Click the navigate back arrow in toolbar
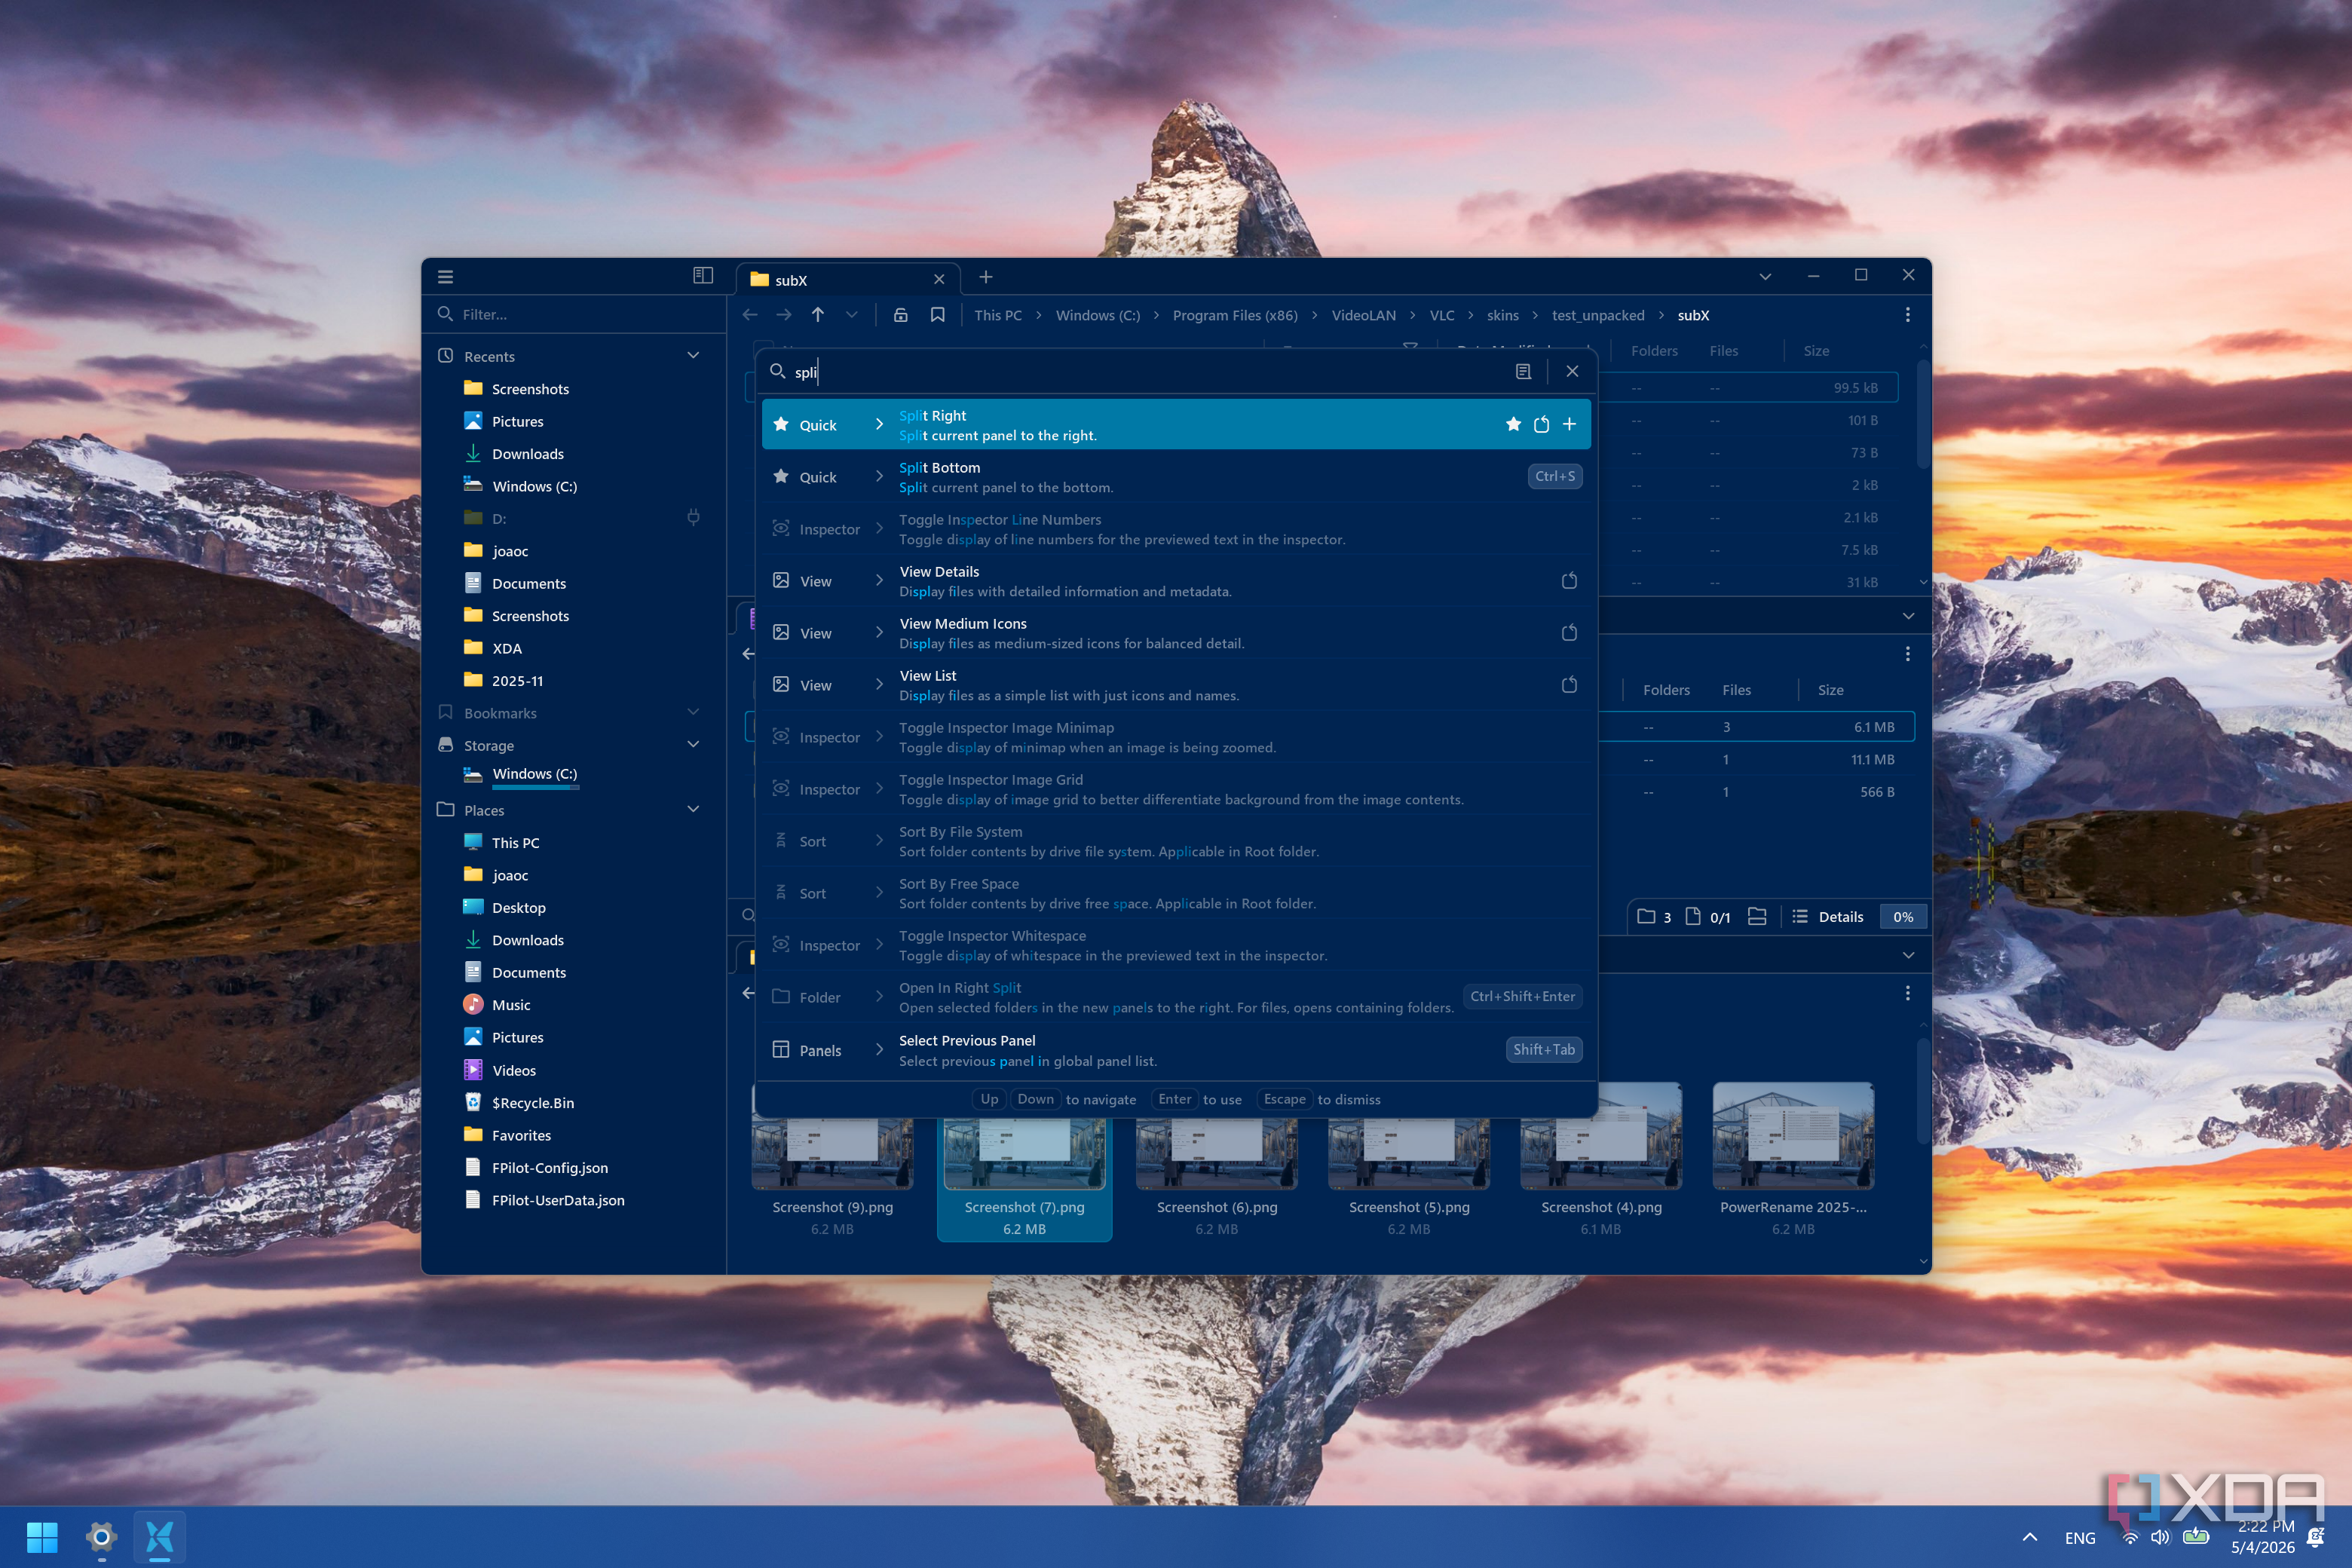 coord(750,315)
